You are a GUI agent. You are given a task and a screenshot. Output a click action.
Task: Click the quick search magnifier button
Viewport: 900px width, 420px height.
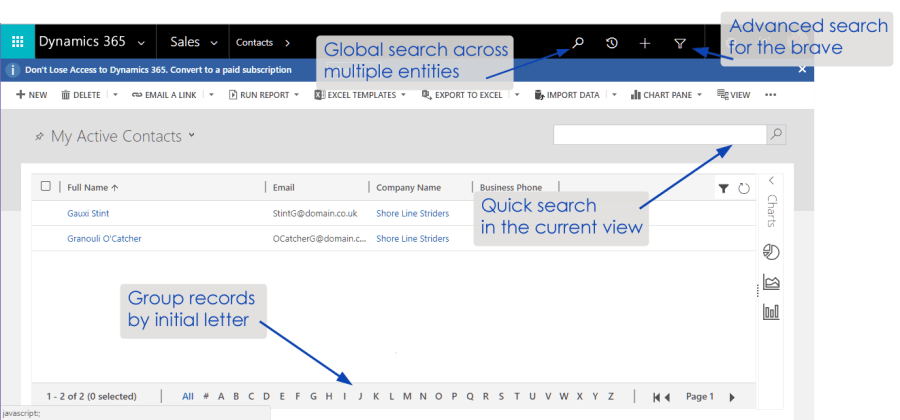776,135
